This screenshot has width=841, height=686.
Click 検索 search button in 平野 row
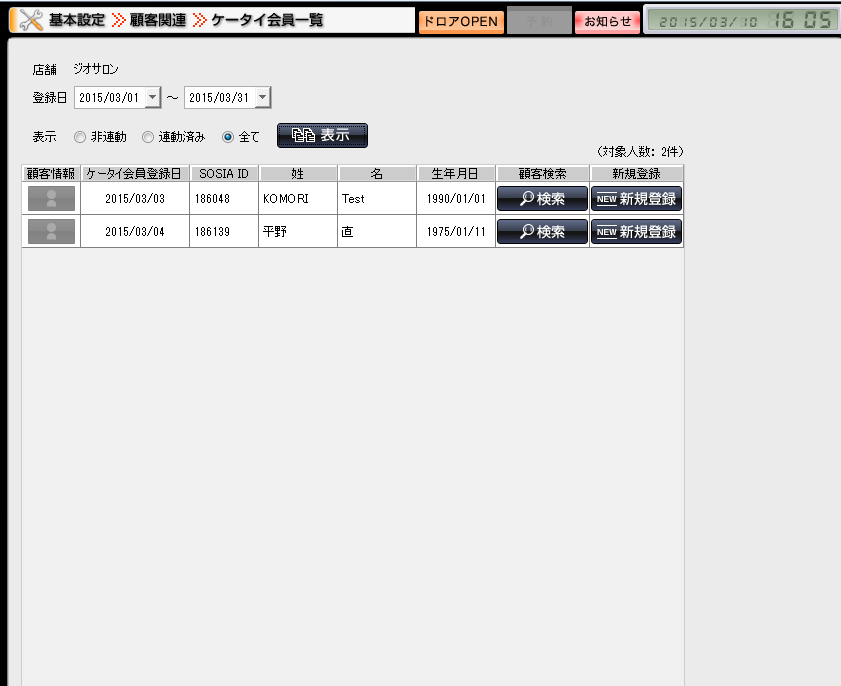point(542,232)
